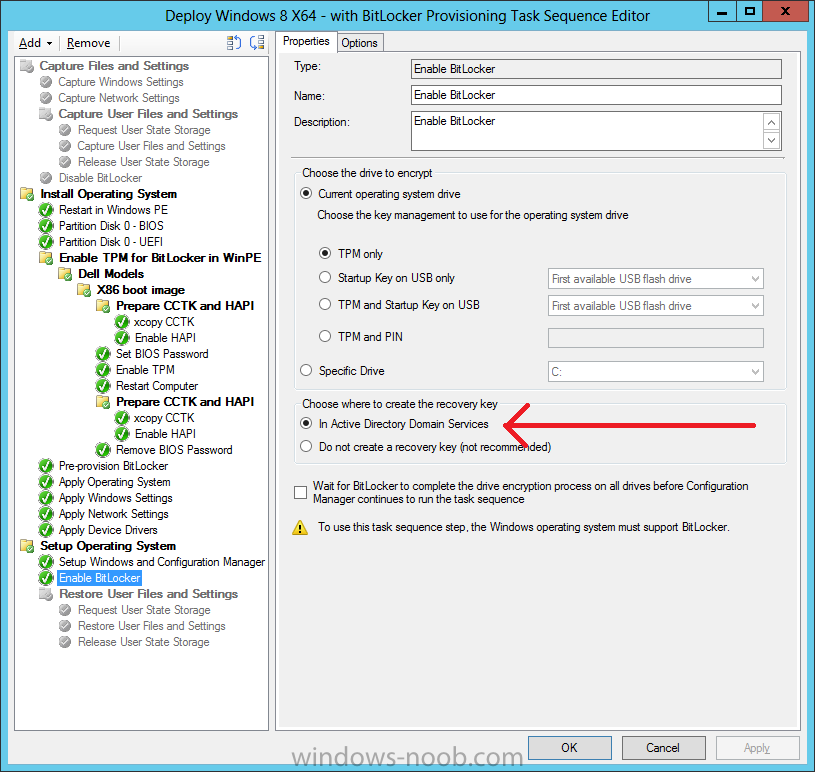Select Current operating system drive radio button
The width and height of the screenshot is (815, 772).
tap(306, 194)
